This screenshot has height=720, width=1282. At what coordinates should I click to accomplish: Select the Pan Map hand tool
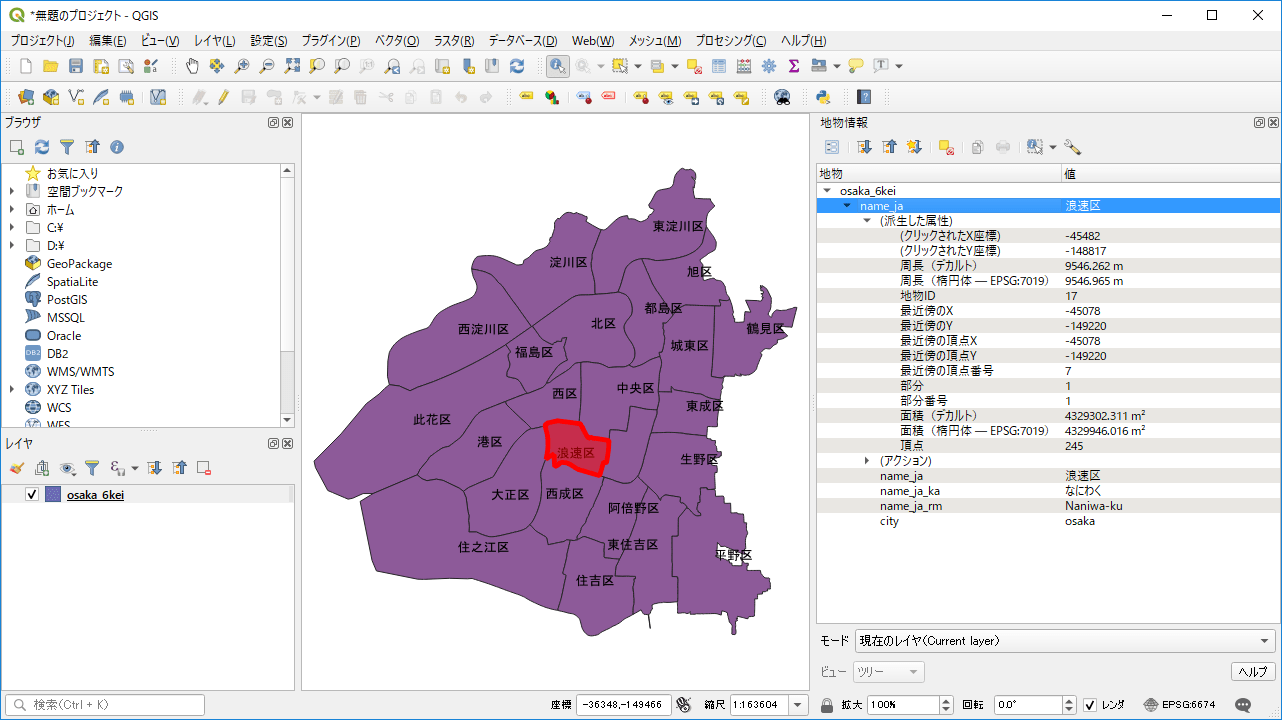tap(192, 66)
